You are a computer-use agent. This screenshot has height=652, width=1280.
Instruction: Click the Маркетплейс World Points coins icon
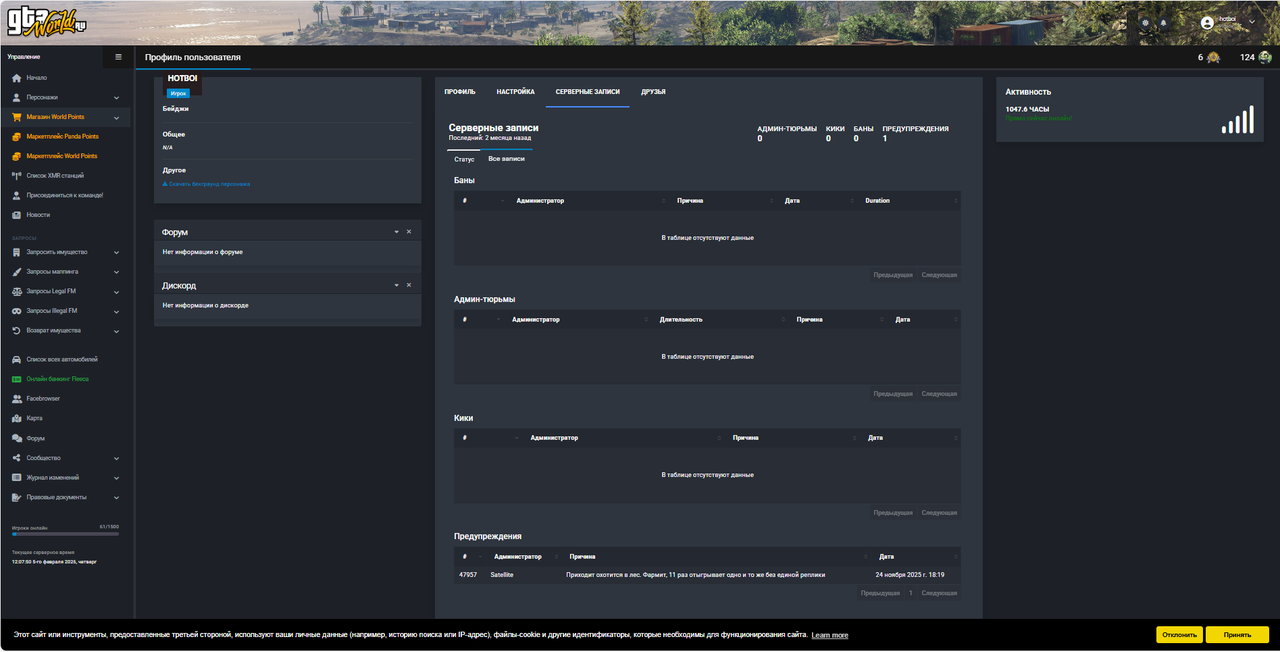pos(16,156)
